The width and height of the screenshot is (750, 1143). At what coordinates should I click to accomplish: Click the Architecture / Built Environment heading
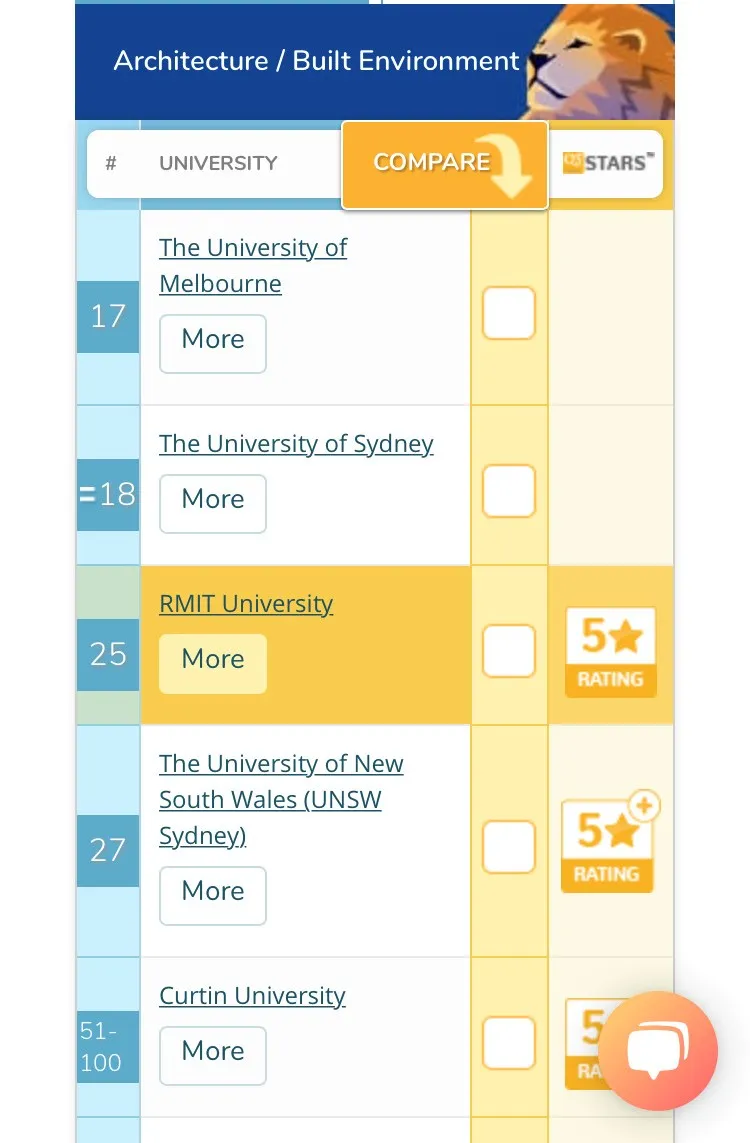pyautogui.click(x=316, y=61)
